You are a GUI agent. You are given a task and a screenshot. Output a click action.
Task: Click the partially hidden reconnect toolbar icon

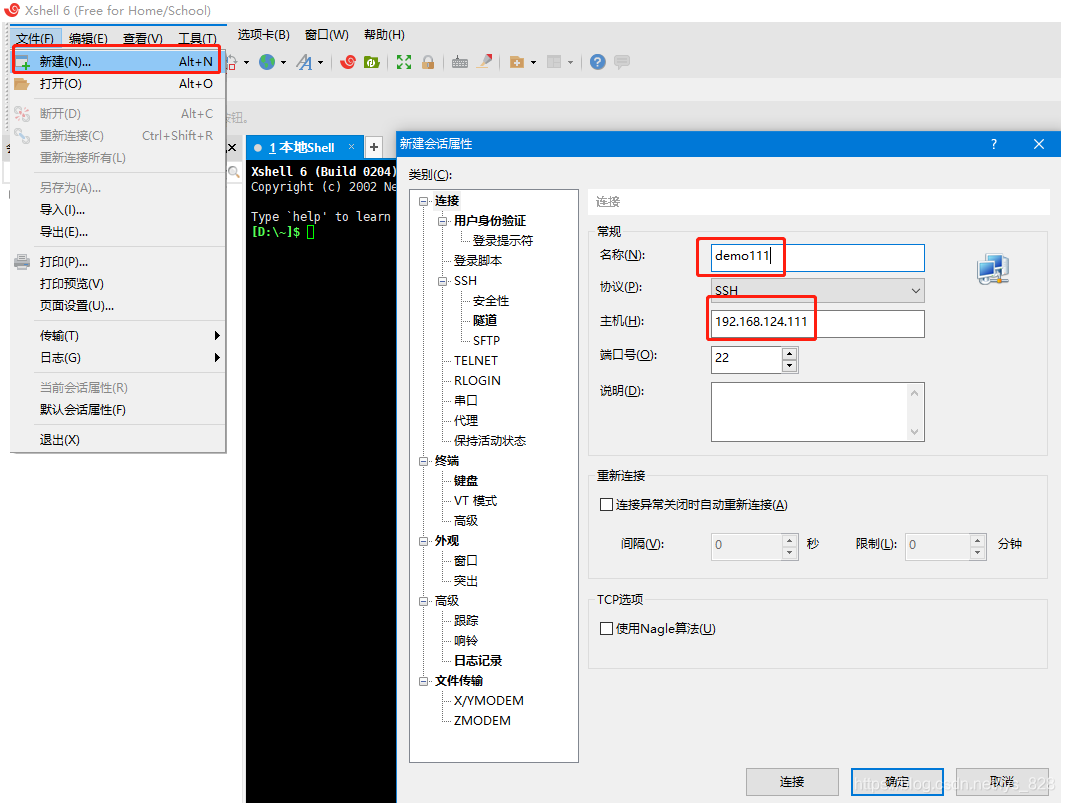232,62
